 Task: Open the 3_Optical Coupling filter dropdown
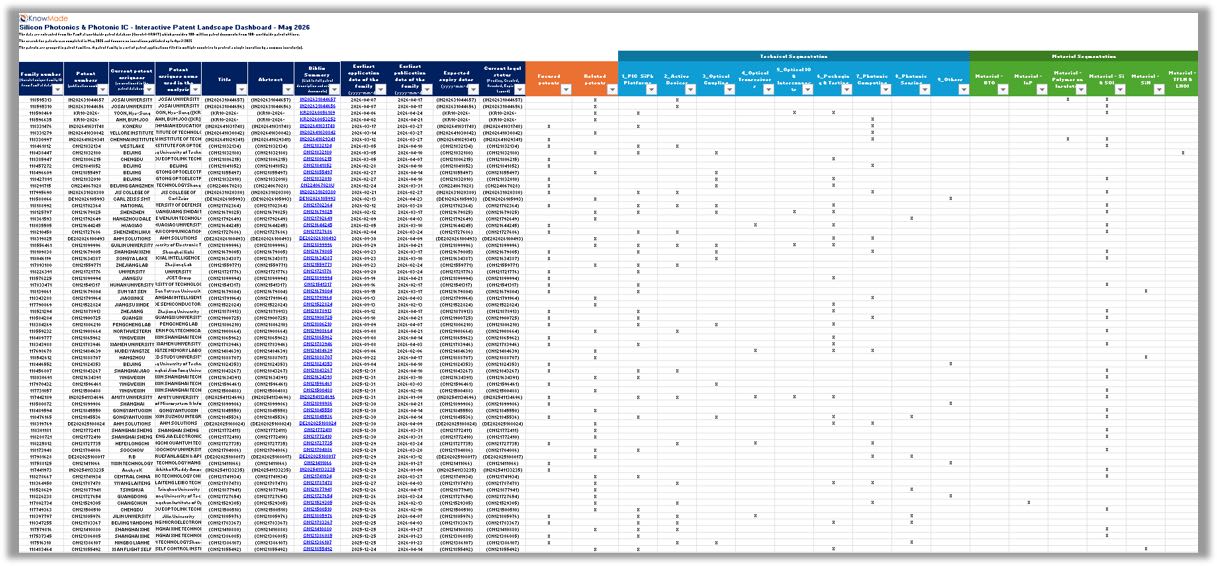click(730, 89)
